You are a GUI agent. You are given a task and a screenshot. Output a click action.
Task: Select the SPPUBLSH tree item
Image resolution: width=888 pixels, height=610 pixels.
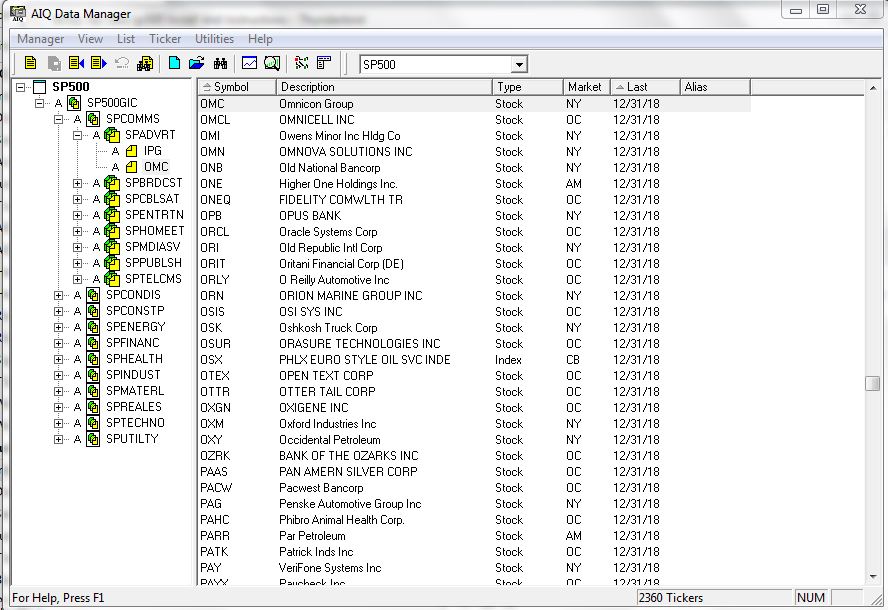pos(153,263)
